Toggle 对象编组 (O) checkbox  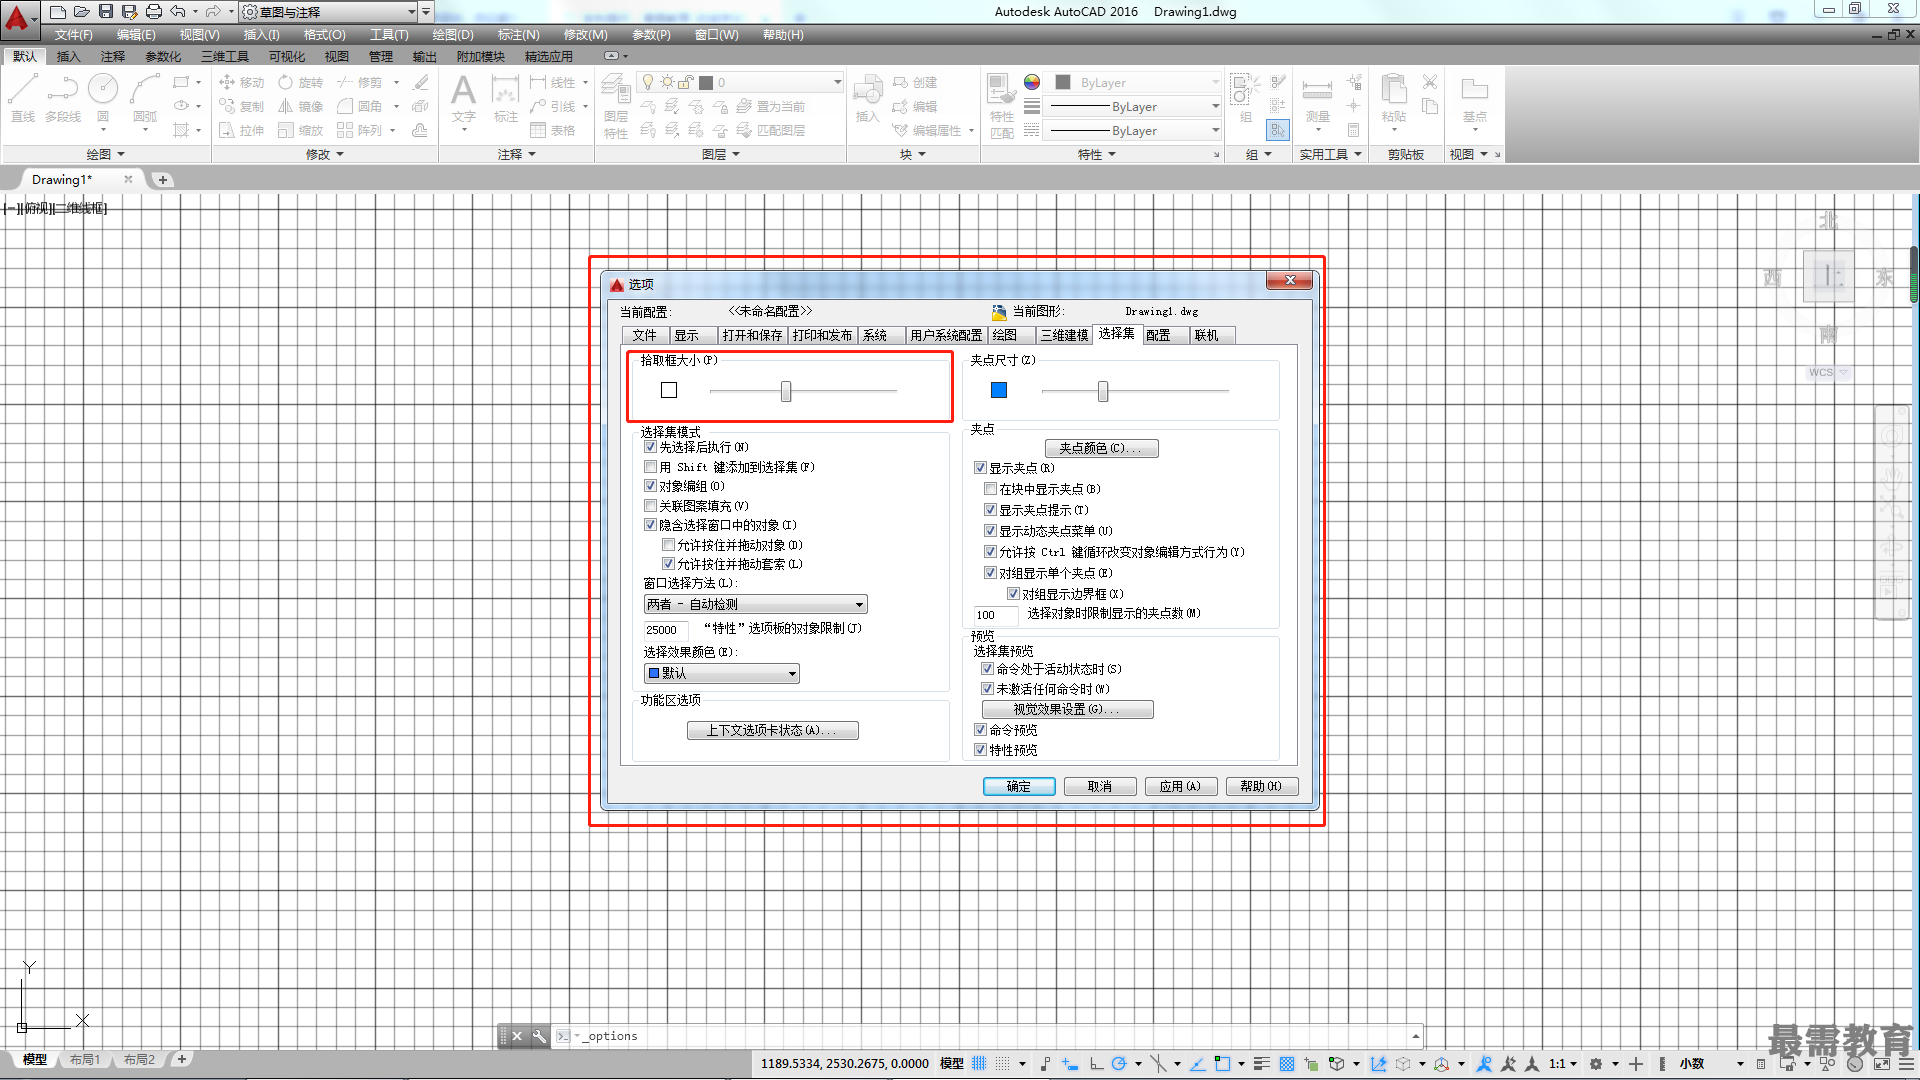(x=651, y=486)
